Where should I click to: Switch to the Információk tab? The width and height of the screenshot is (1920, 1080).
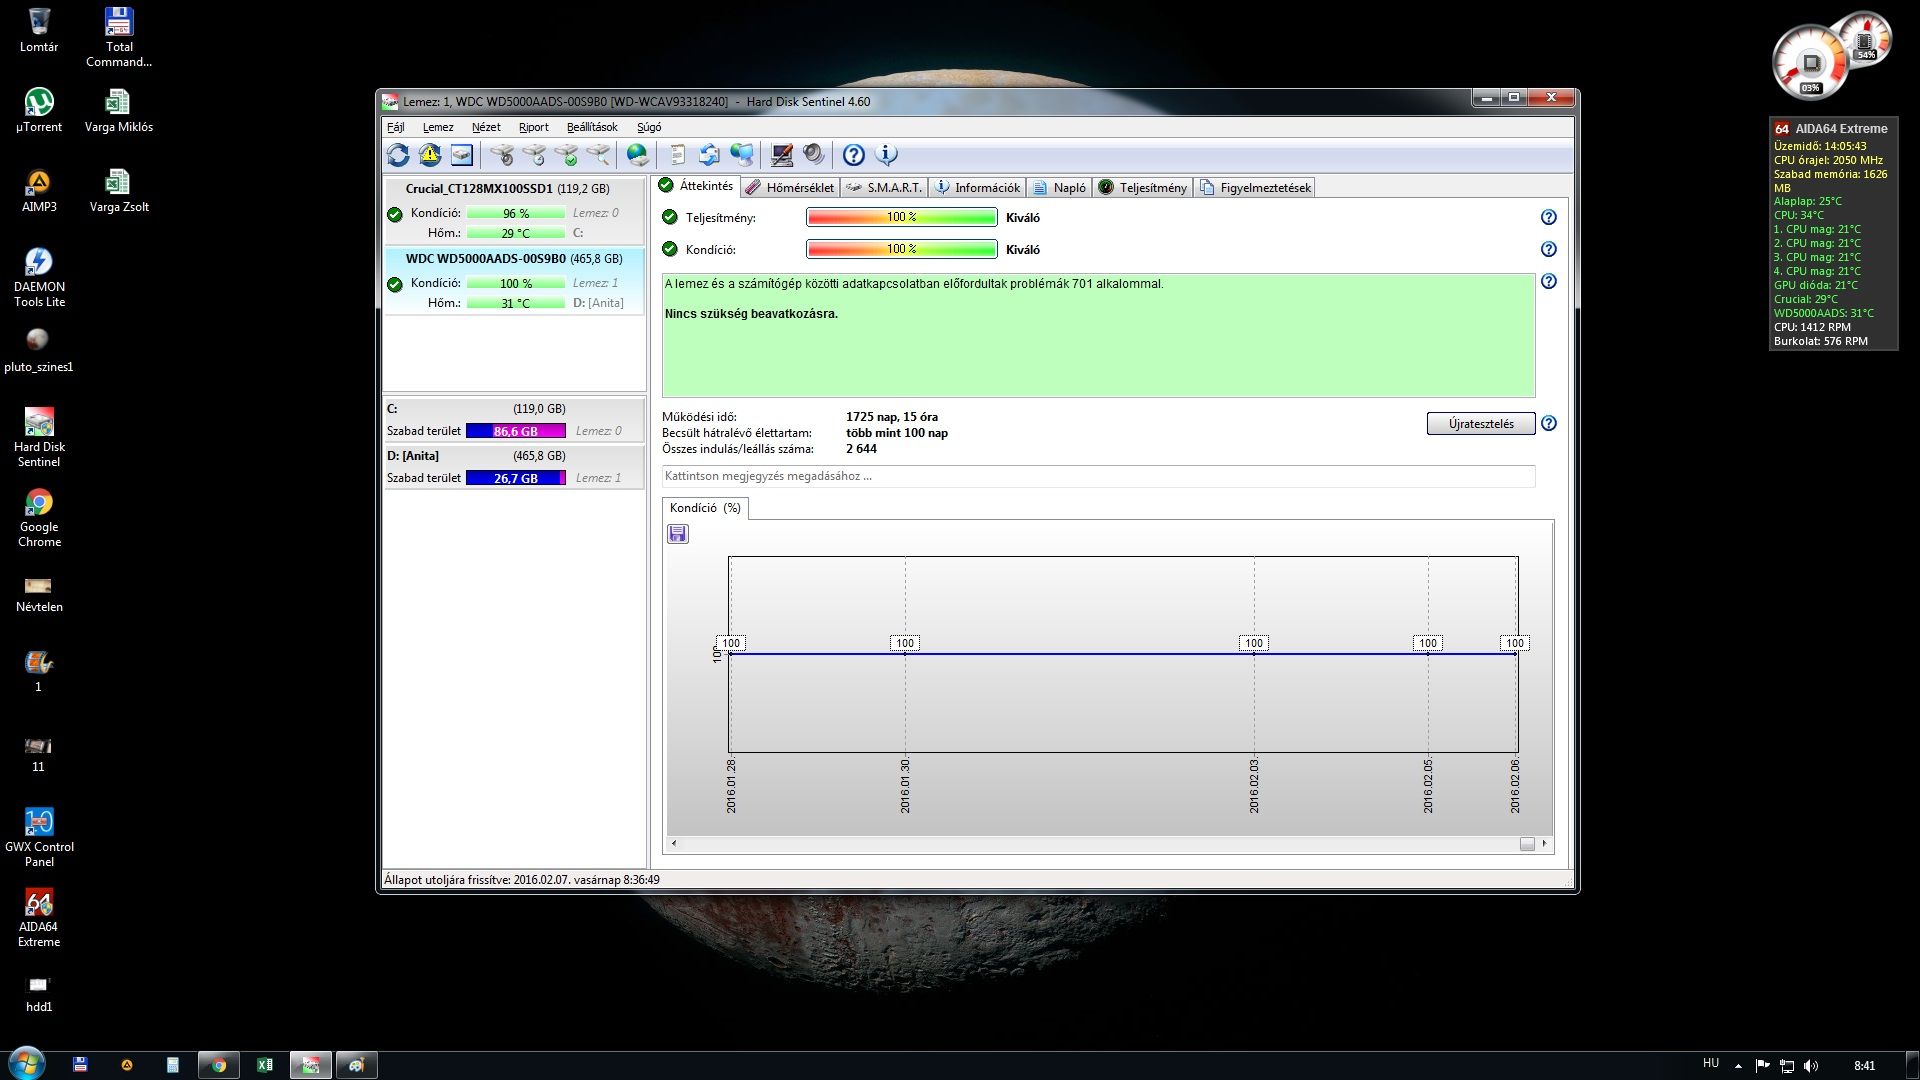point(977,187)
